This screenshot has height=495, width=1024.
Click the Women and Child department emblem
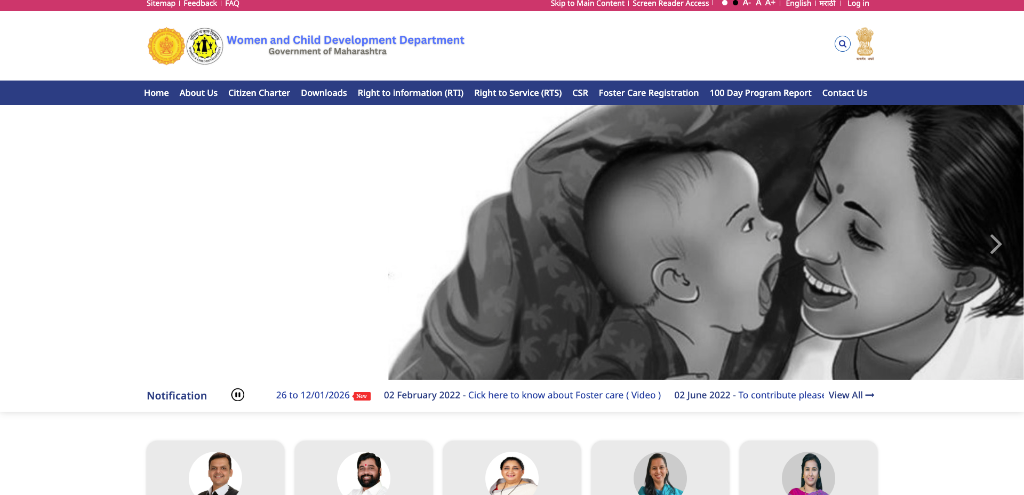click(204, 46)
